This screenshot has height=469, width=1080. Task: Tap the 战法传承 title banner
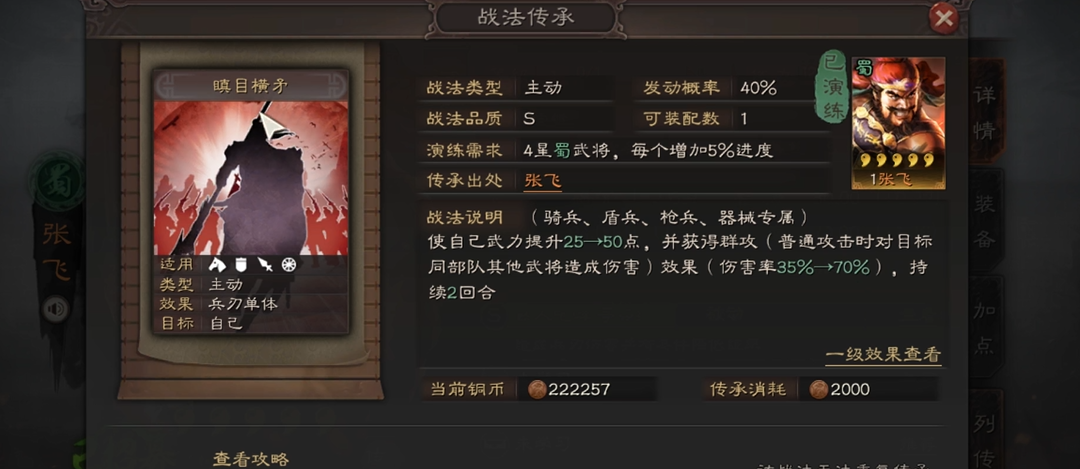click(526, 18)
